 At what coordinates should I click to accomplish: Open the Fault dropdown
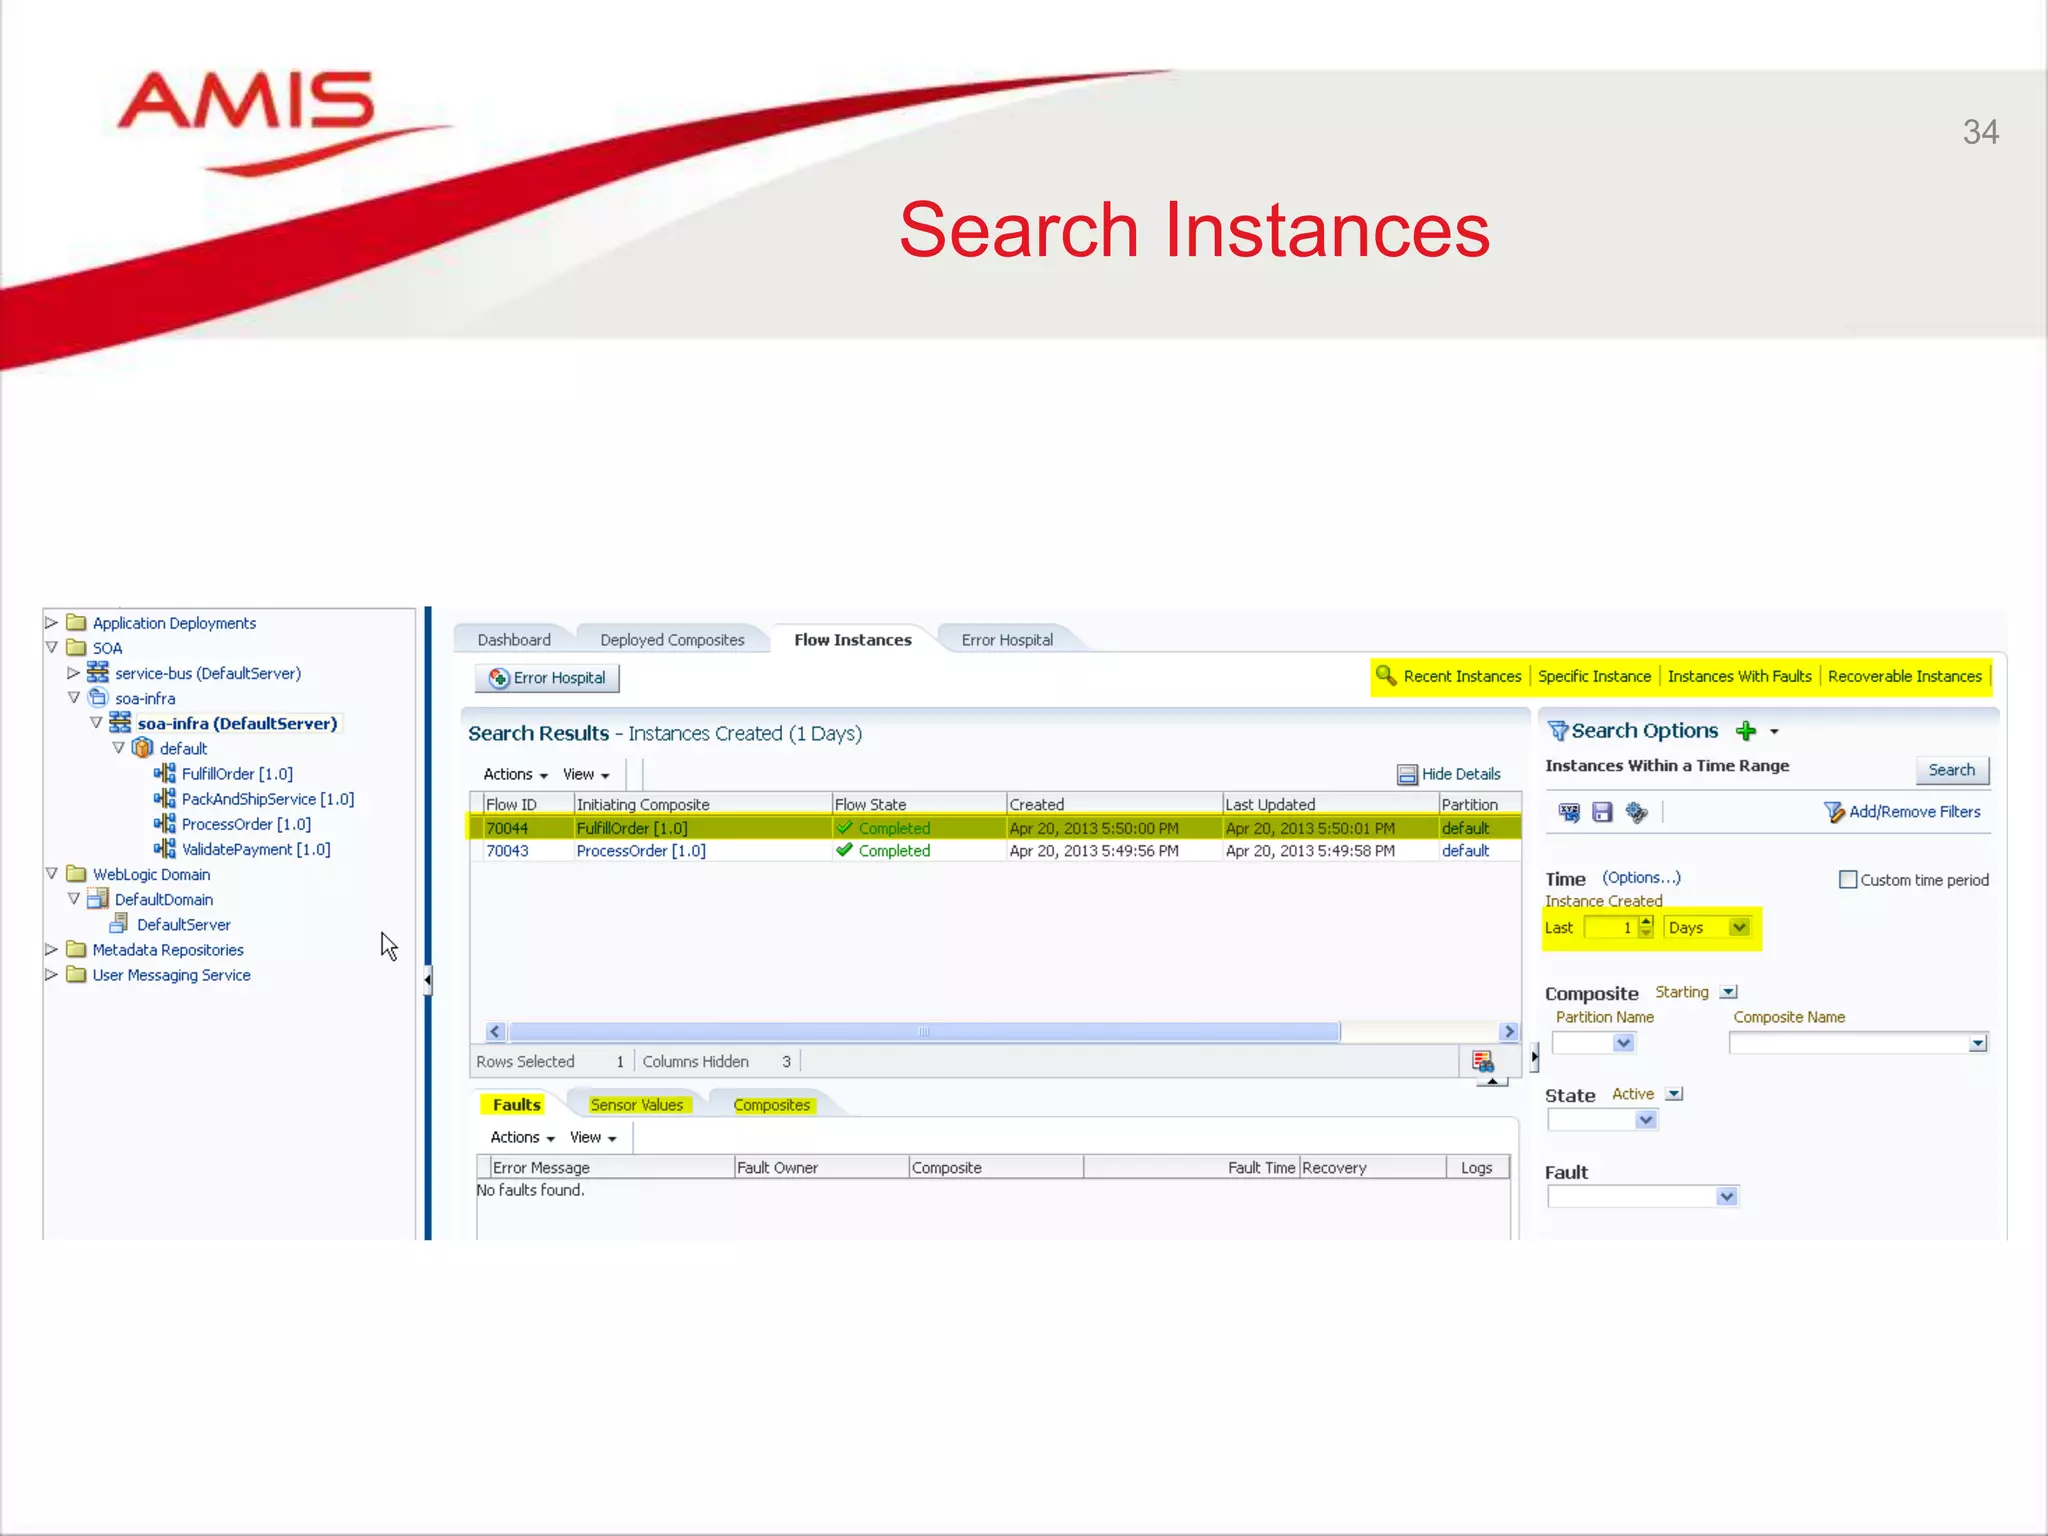(1727, 1196)
